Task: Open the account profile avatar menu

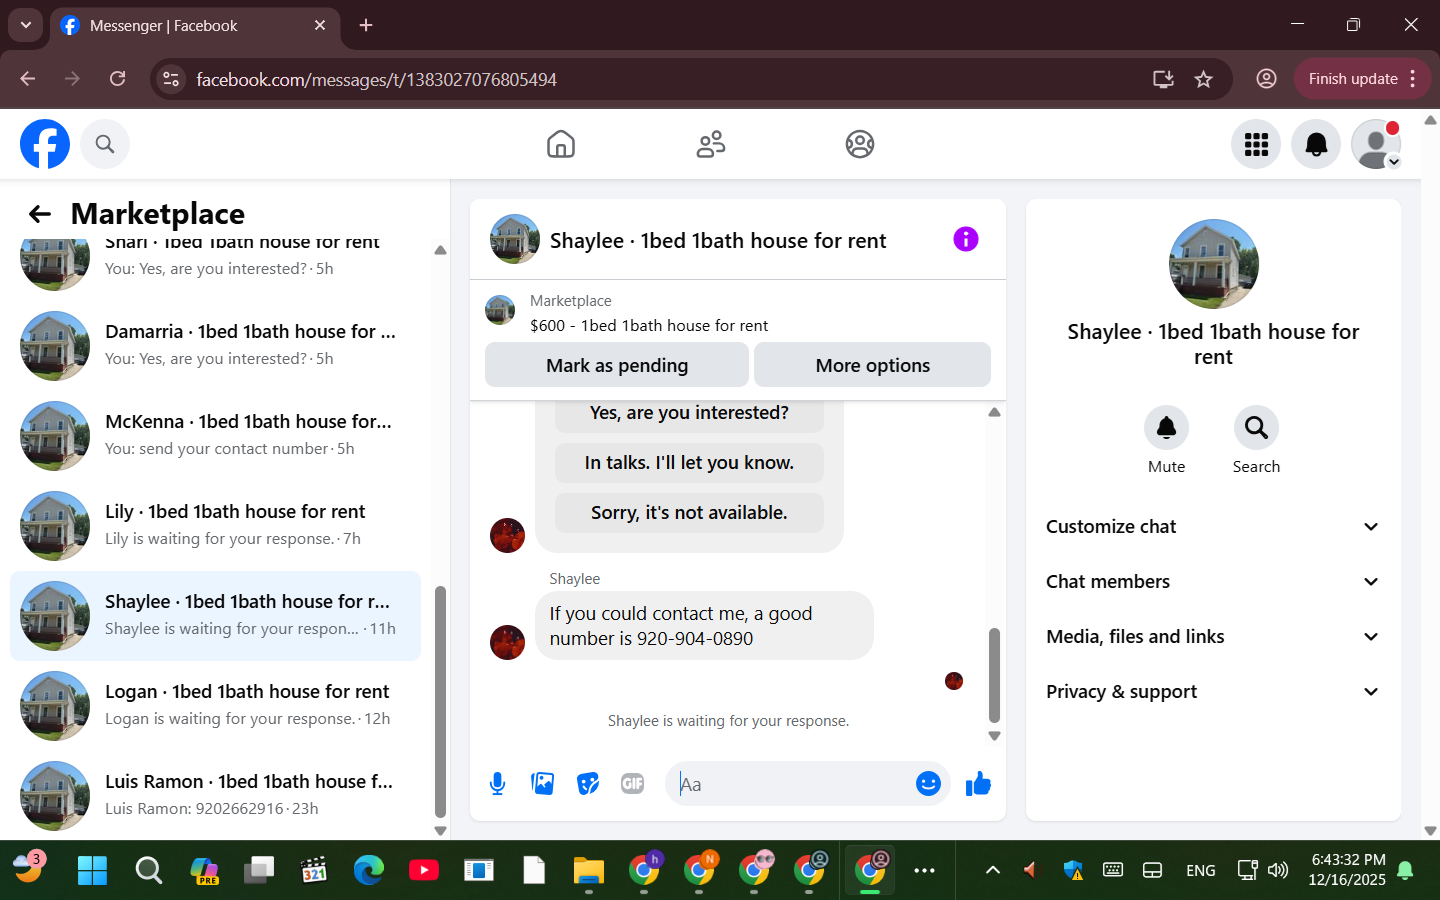Action: [x=1376, y=144]
